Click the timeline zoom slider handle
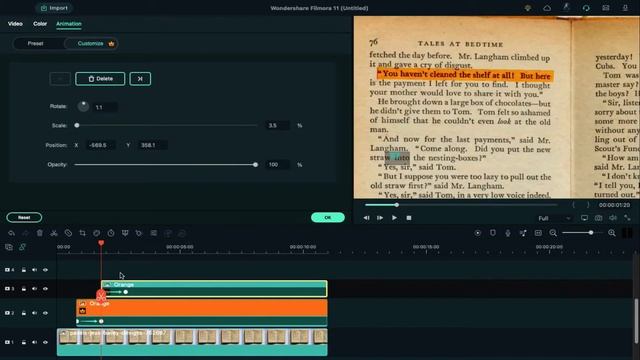This screenshot has width=640, height=360. [591, 233]
